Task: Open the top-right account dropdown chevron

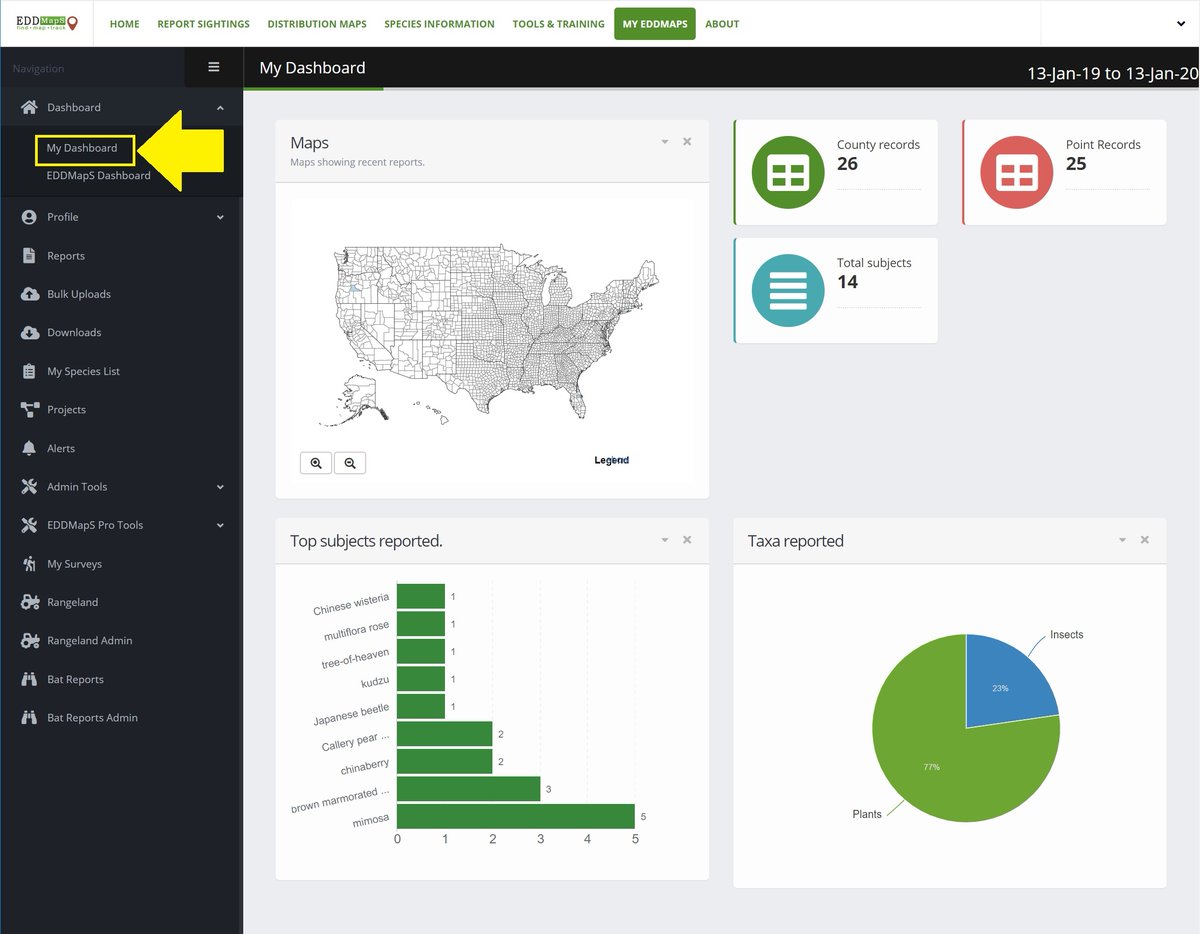Action: point(1181,24)
